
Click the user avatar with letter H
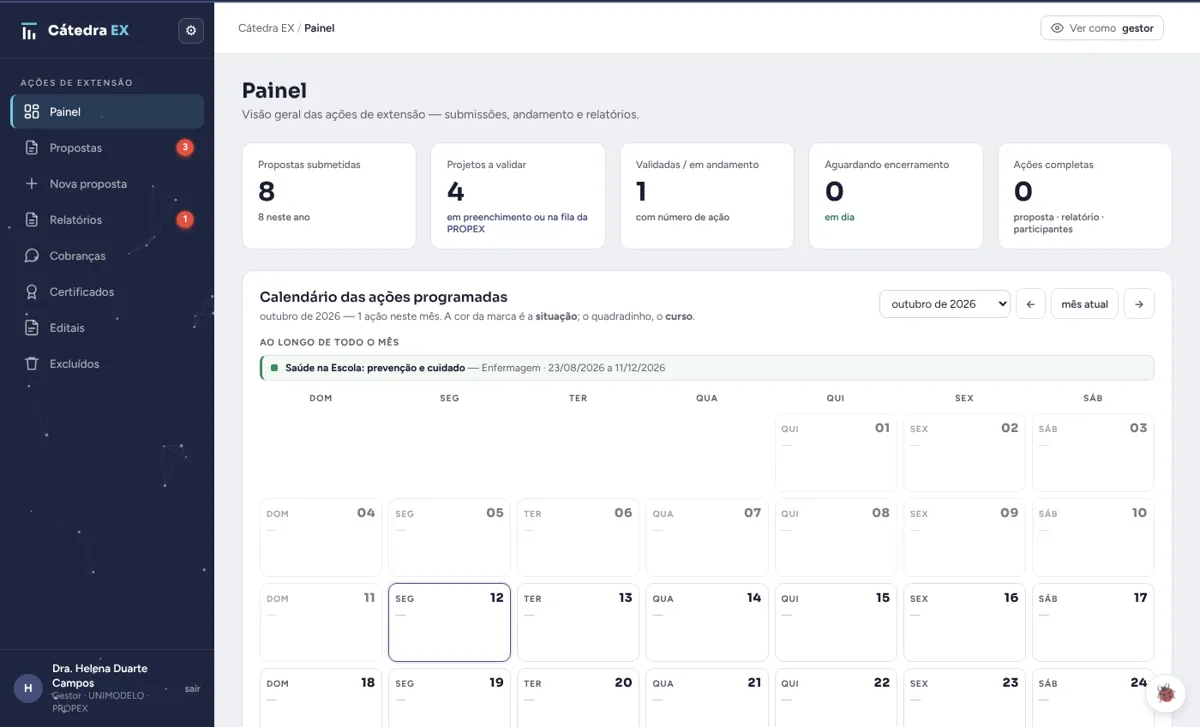click(28, 688)
